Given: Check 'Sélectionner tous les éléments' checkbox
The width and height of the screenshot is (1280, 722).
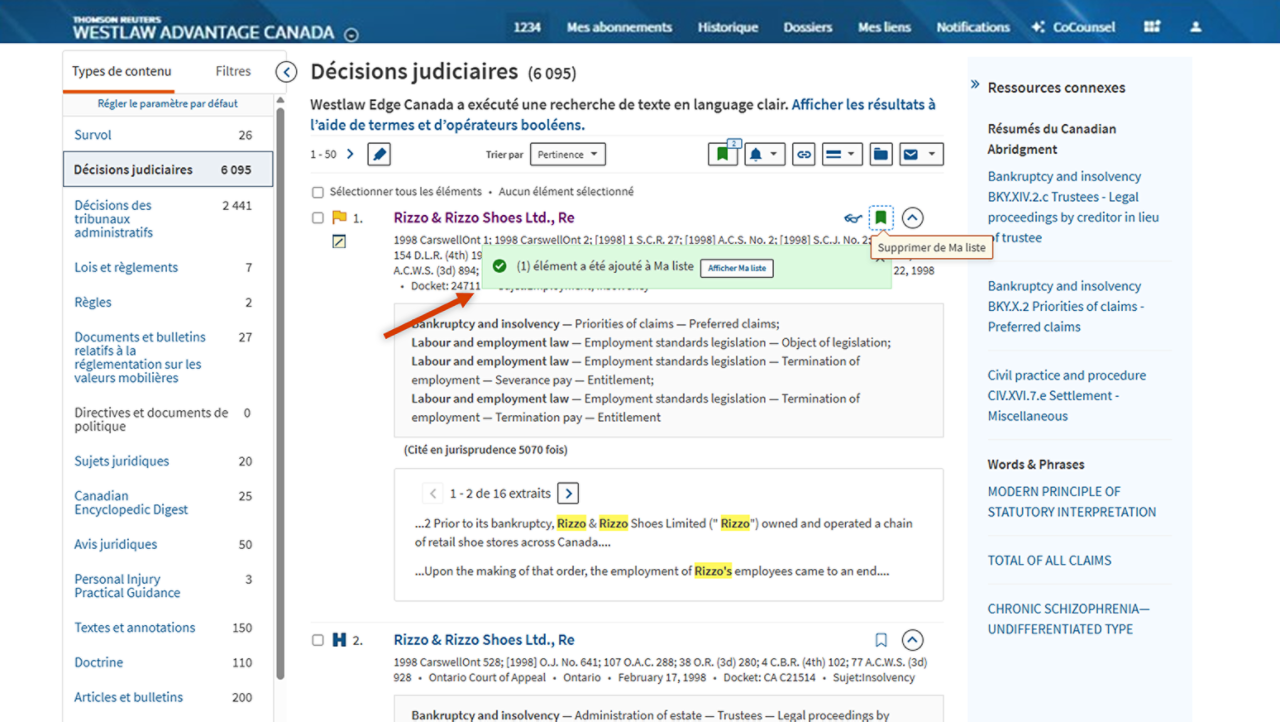Looking at the screenshot, I should click(x=318, y=192).
